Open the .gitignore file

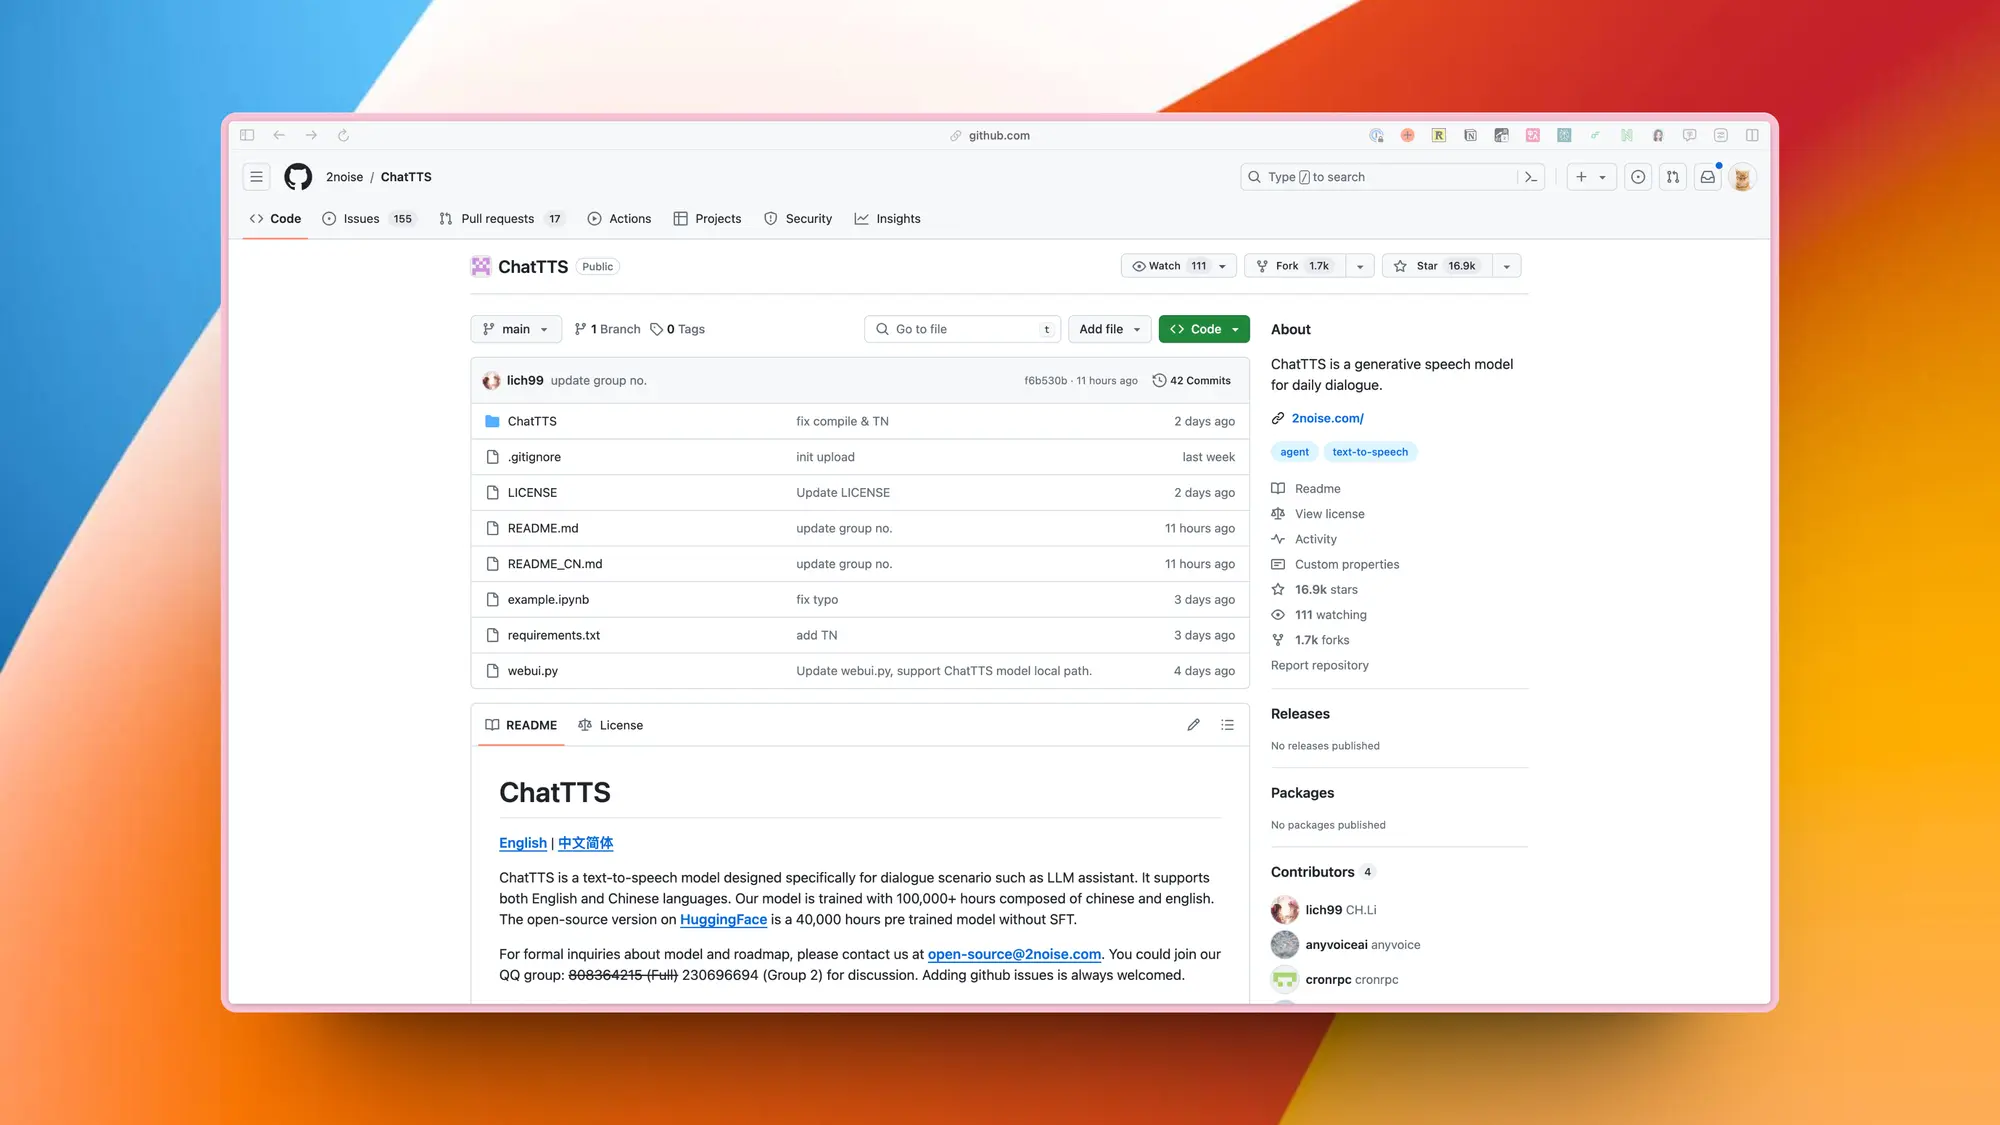(x=534, y=457)
